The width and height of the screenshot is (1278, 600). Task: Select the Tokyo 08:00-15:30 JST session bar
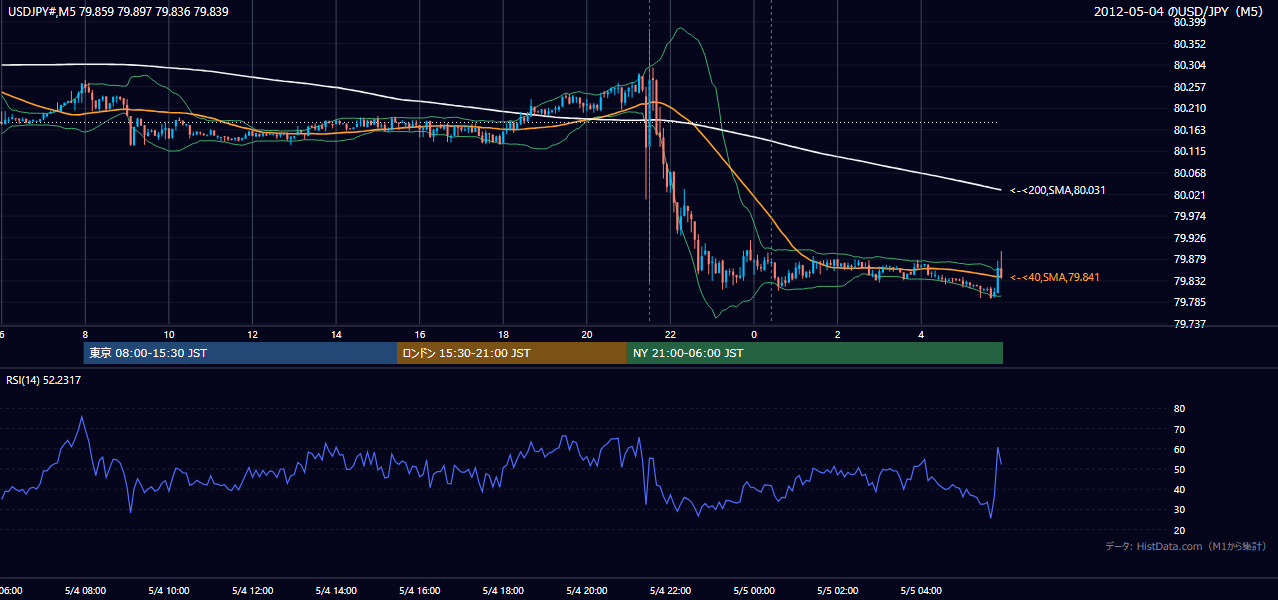(240, 353)
